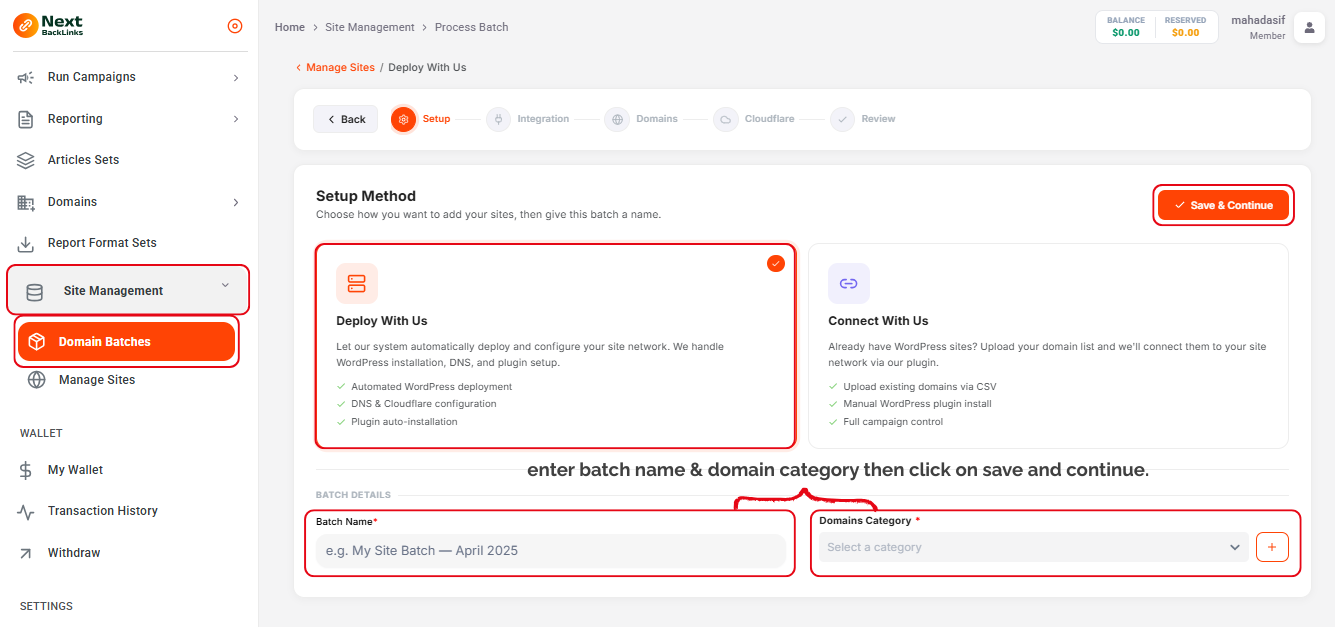Viewport: 1335px width, 627px height.
Task: Select Domain Batches in the sidebar
Action: (x=126, y=342)
